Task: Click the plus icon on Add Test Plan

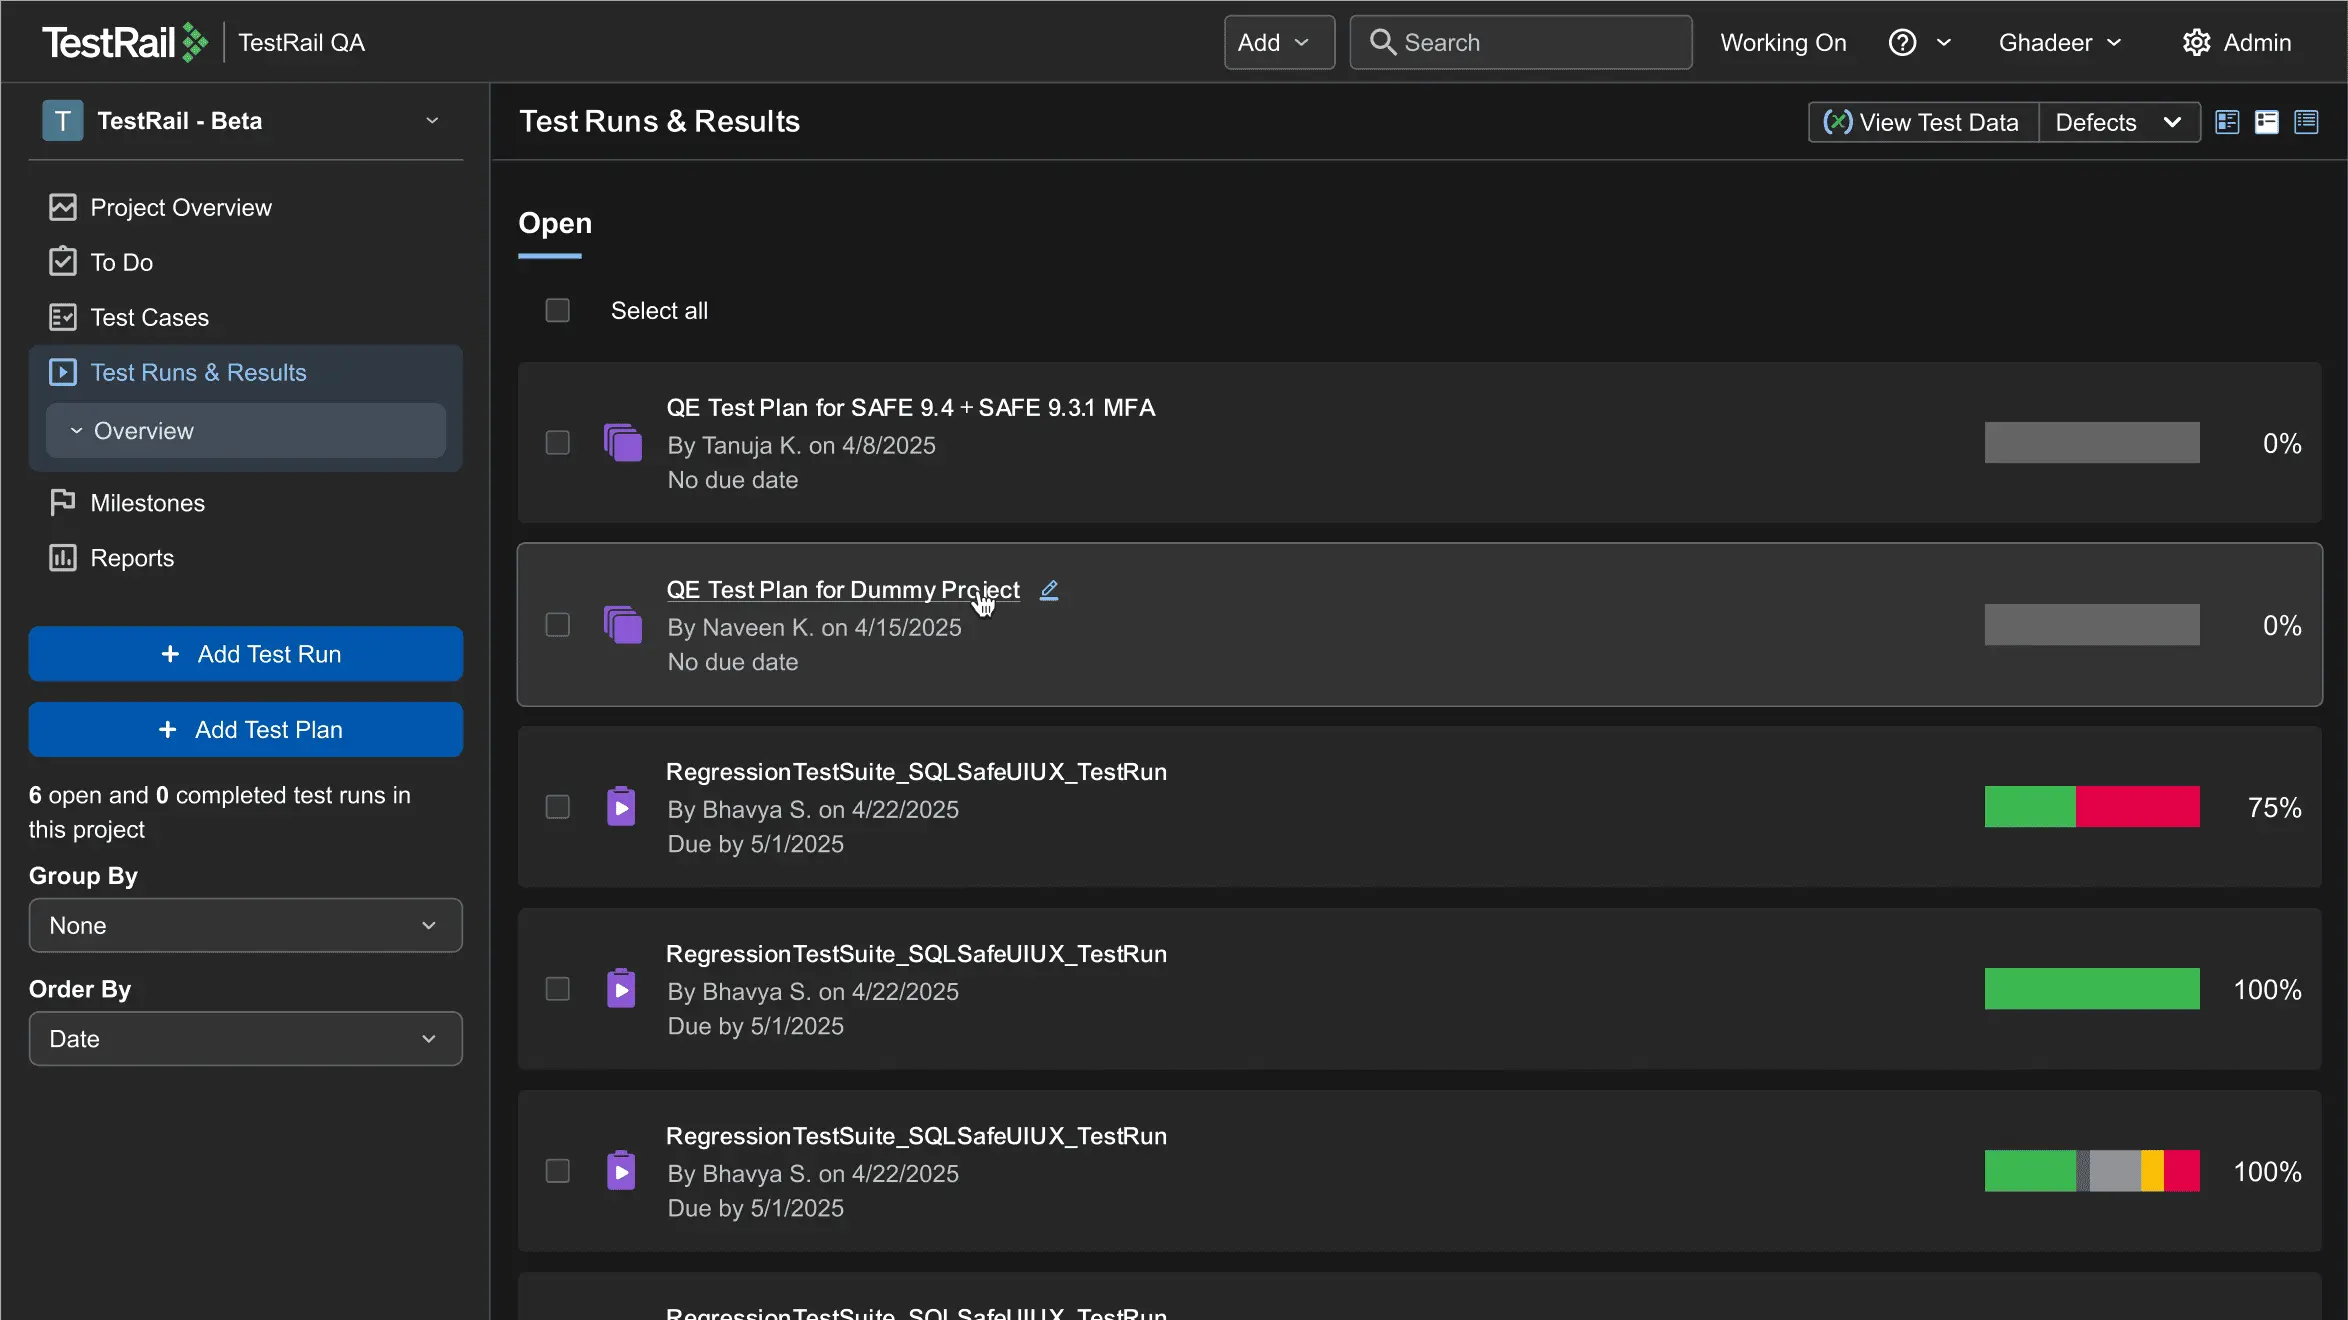Action: tap(168, 730)
